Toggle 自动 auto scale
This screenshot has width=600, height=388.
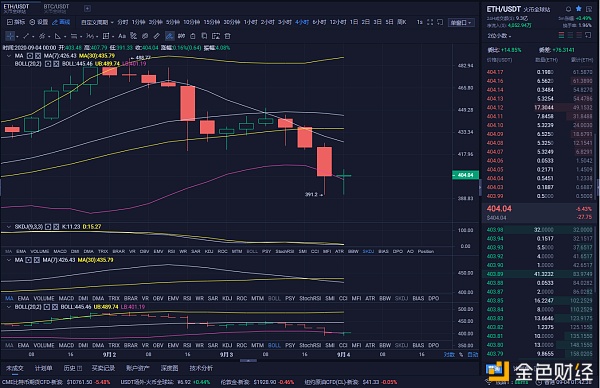click(473, 355)
